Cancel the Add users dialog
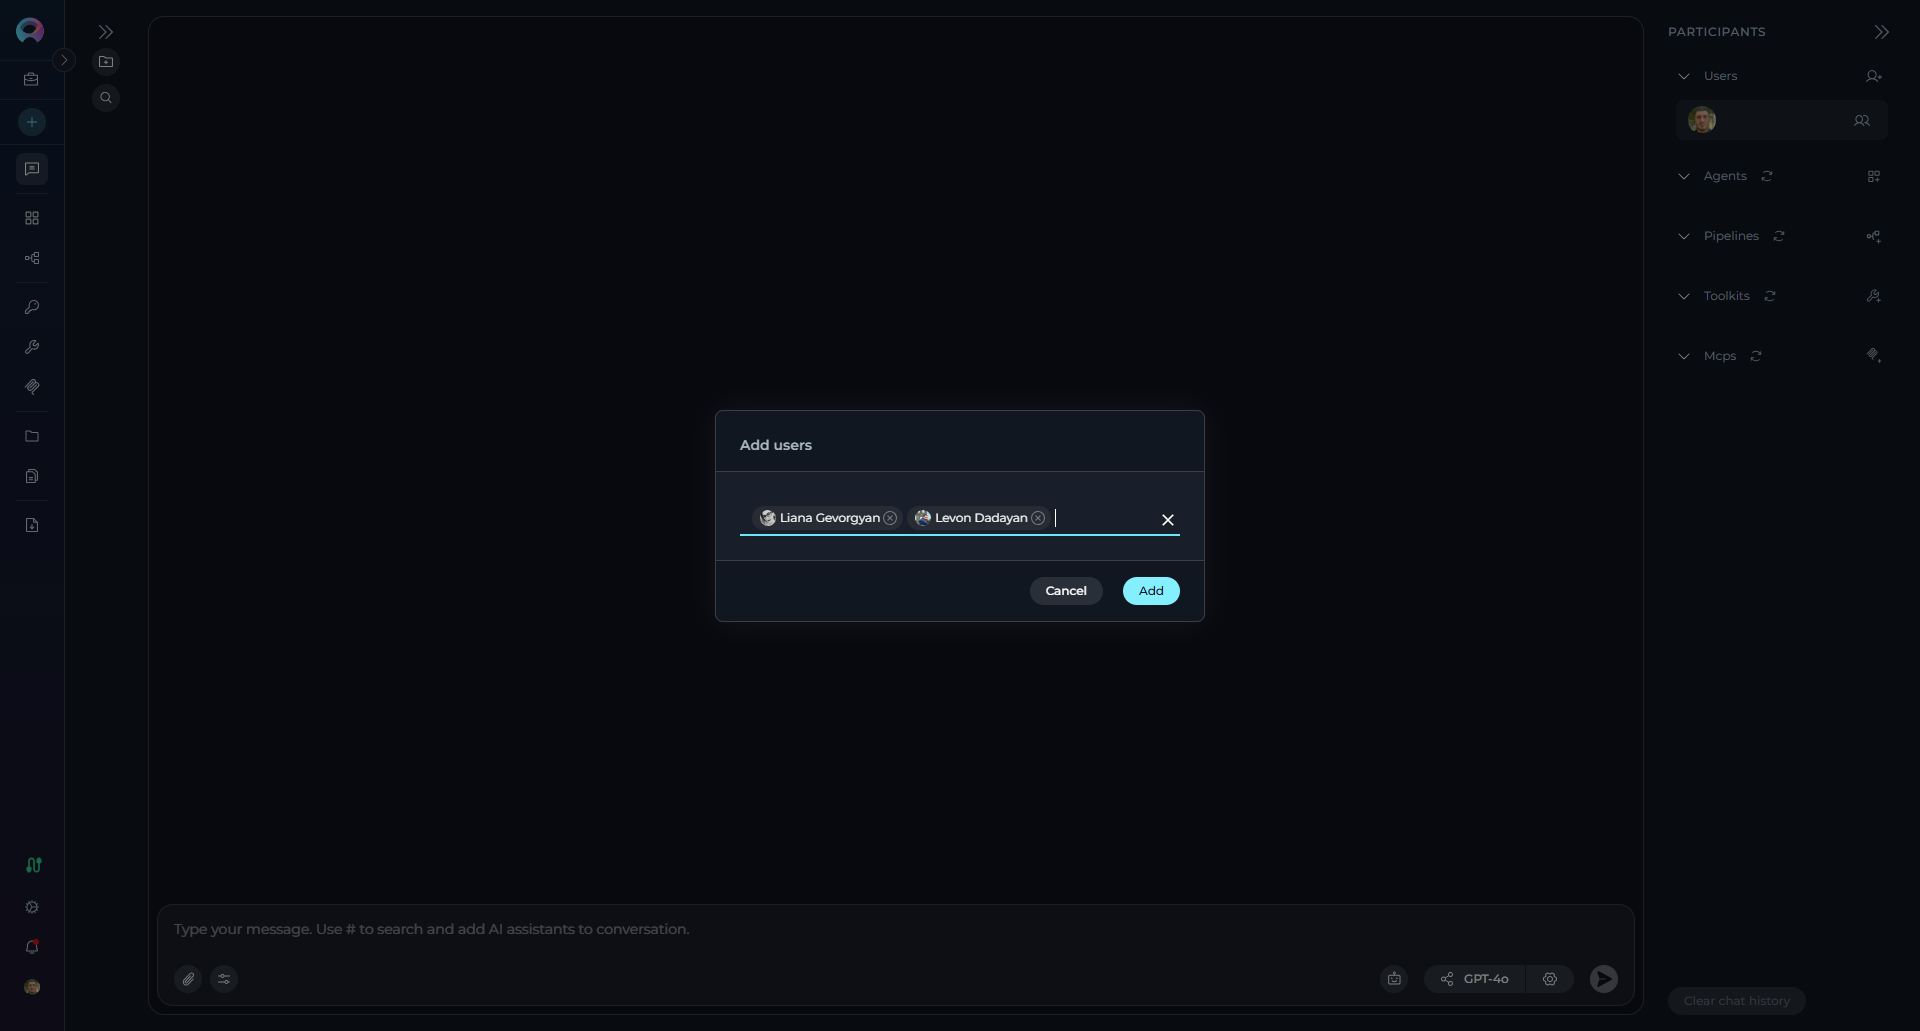 pyautogui.click(x=1065, y=591)
